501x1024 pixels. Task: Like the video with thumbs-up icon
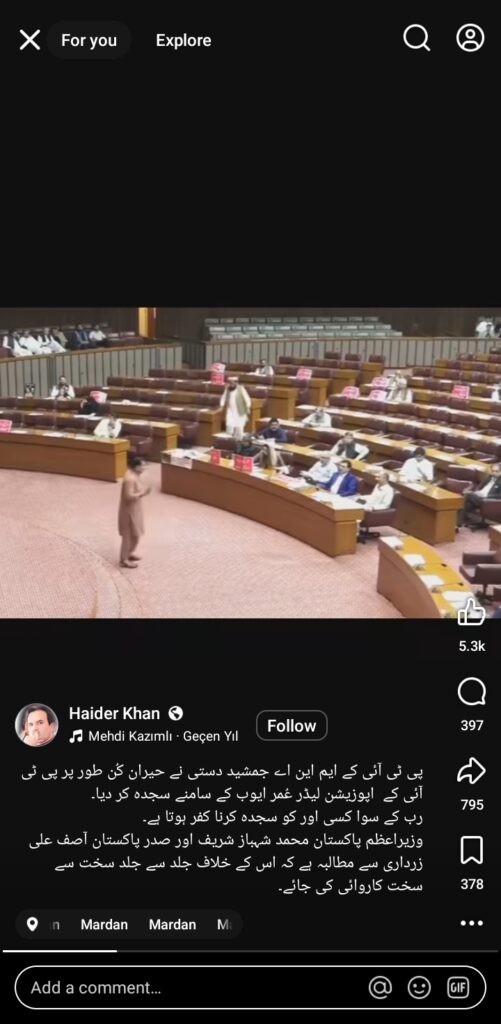[x=472, y=613]
